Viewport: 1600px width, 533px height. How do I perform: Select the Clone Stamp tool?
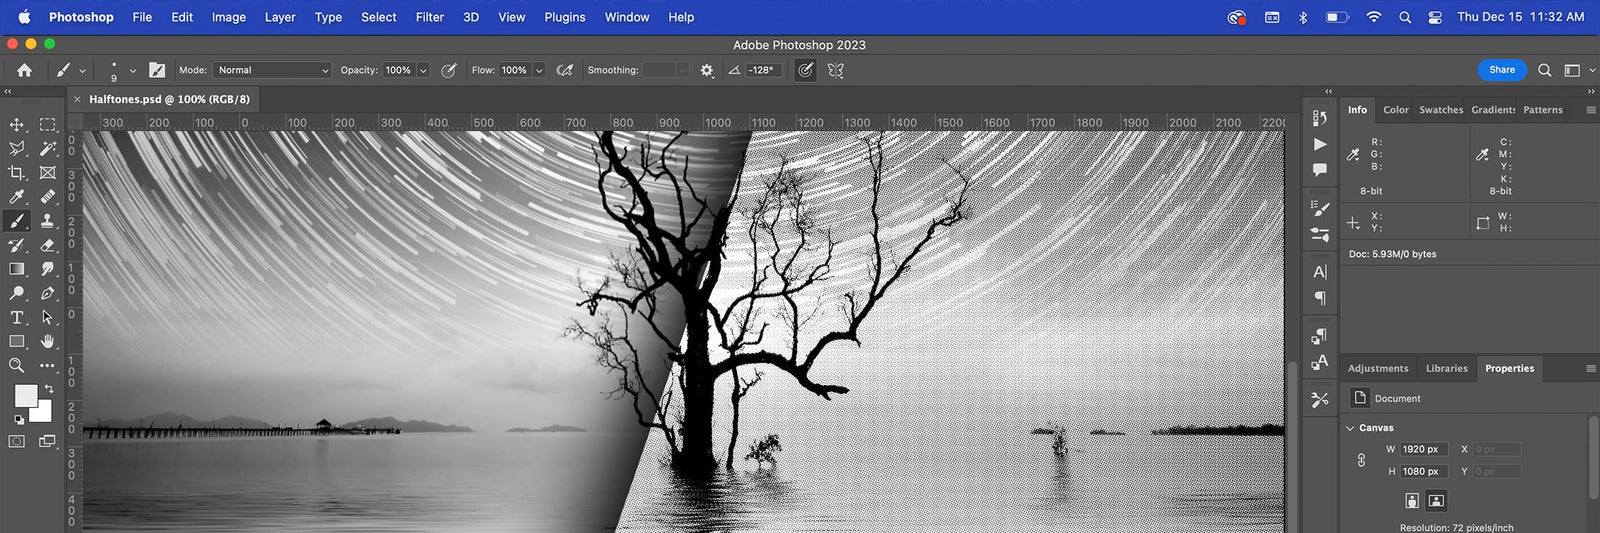[x=47, y=221]
